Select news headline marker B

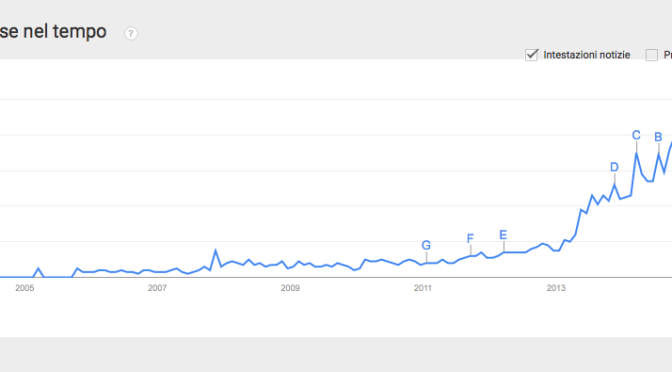pyautogui.click(x=658, y=137)
